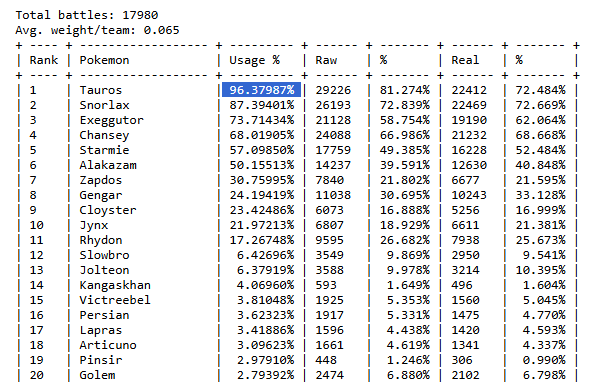
Task: Click Chansey's usage value 68.01905%
Action: [x=262, y=135]
